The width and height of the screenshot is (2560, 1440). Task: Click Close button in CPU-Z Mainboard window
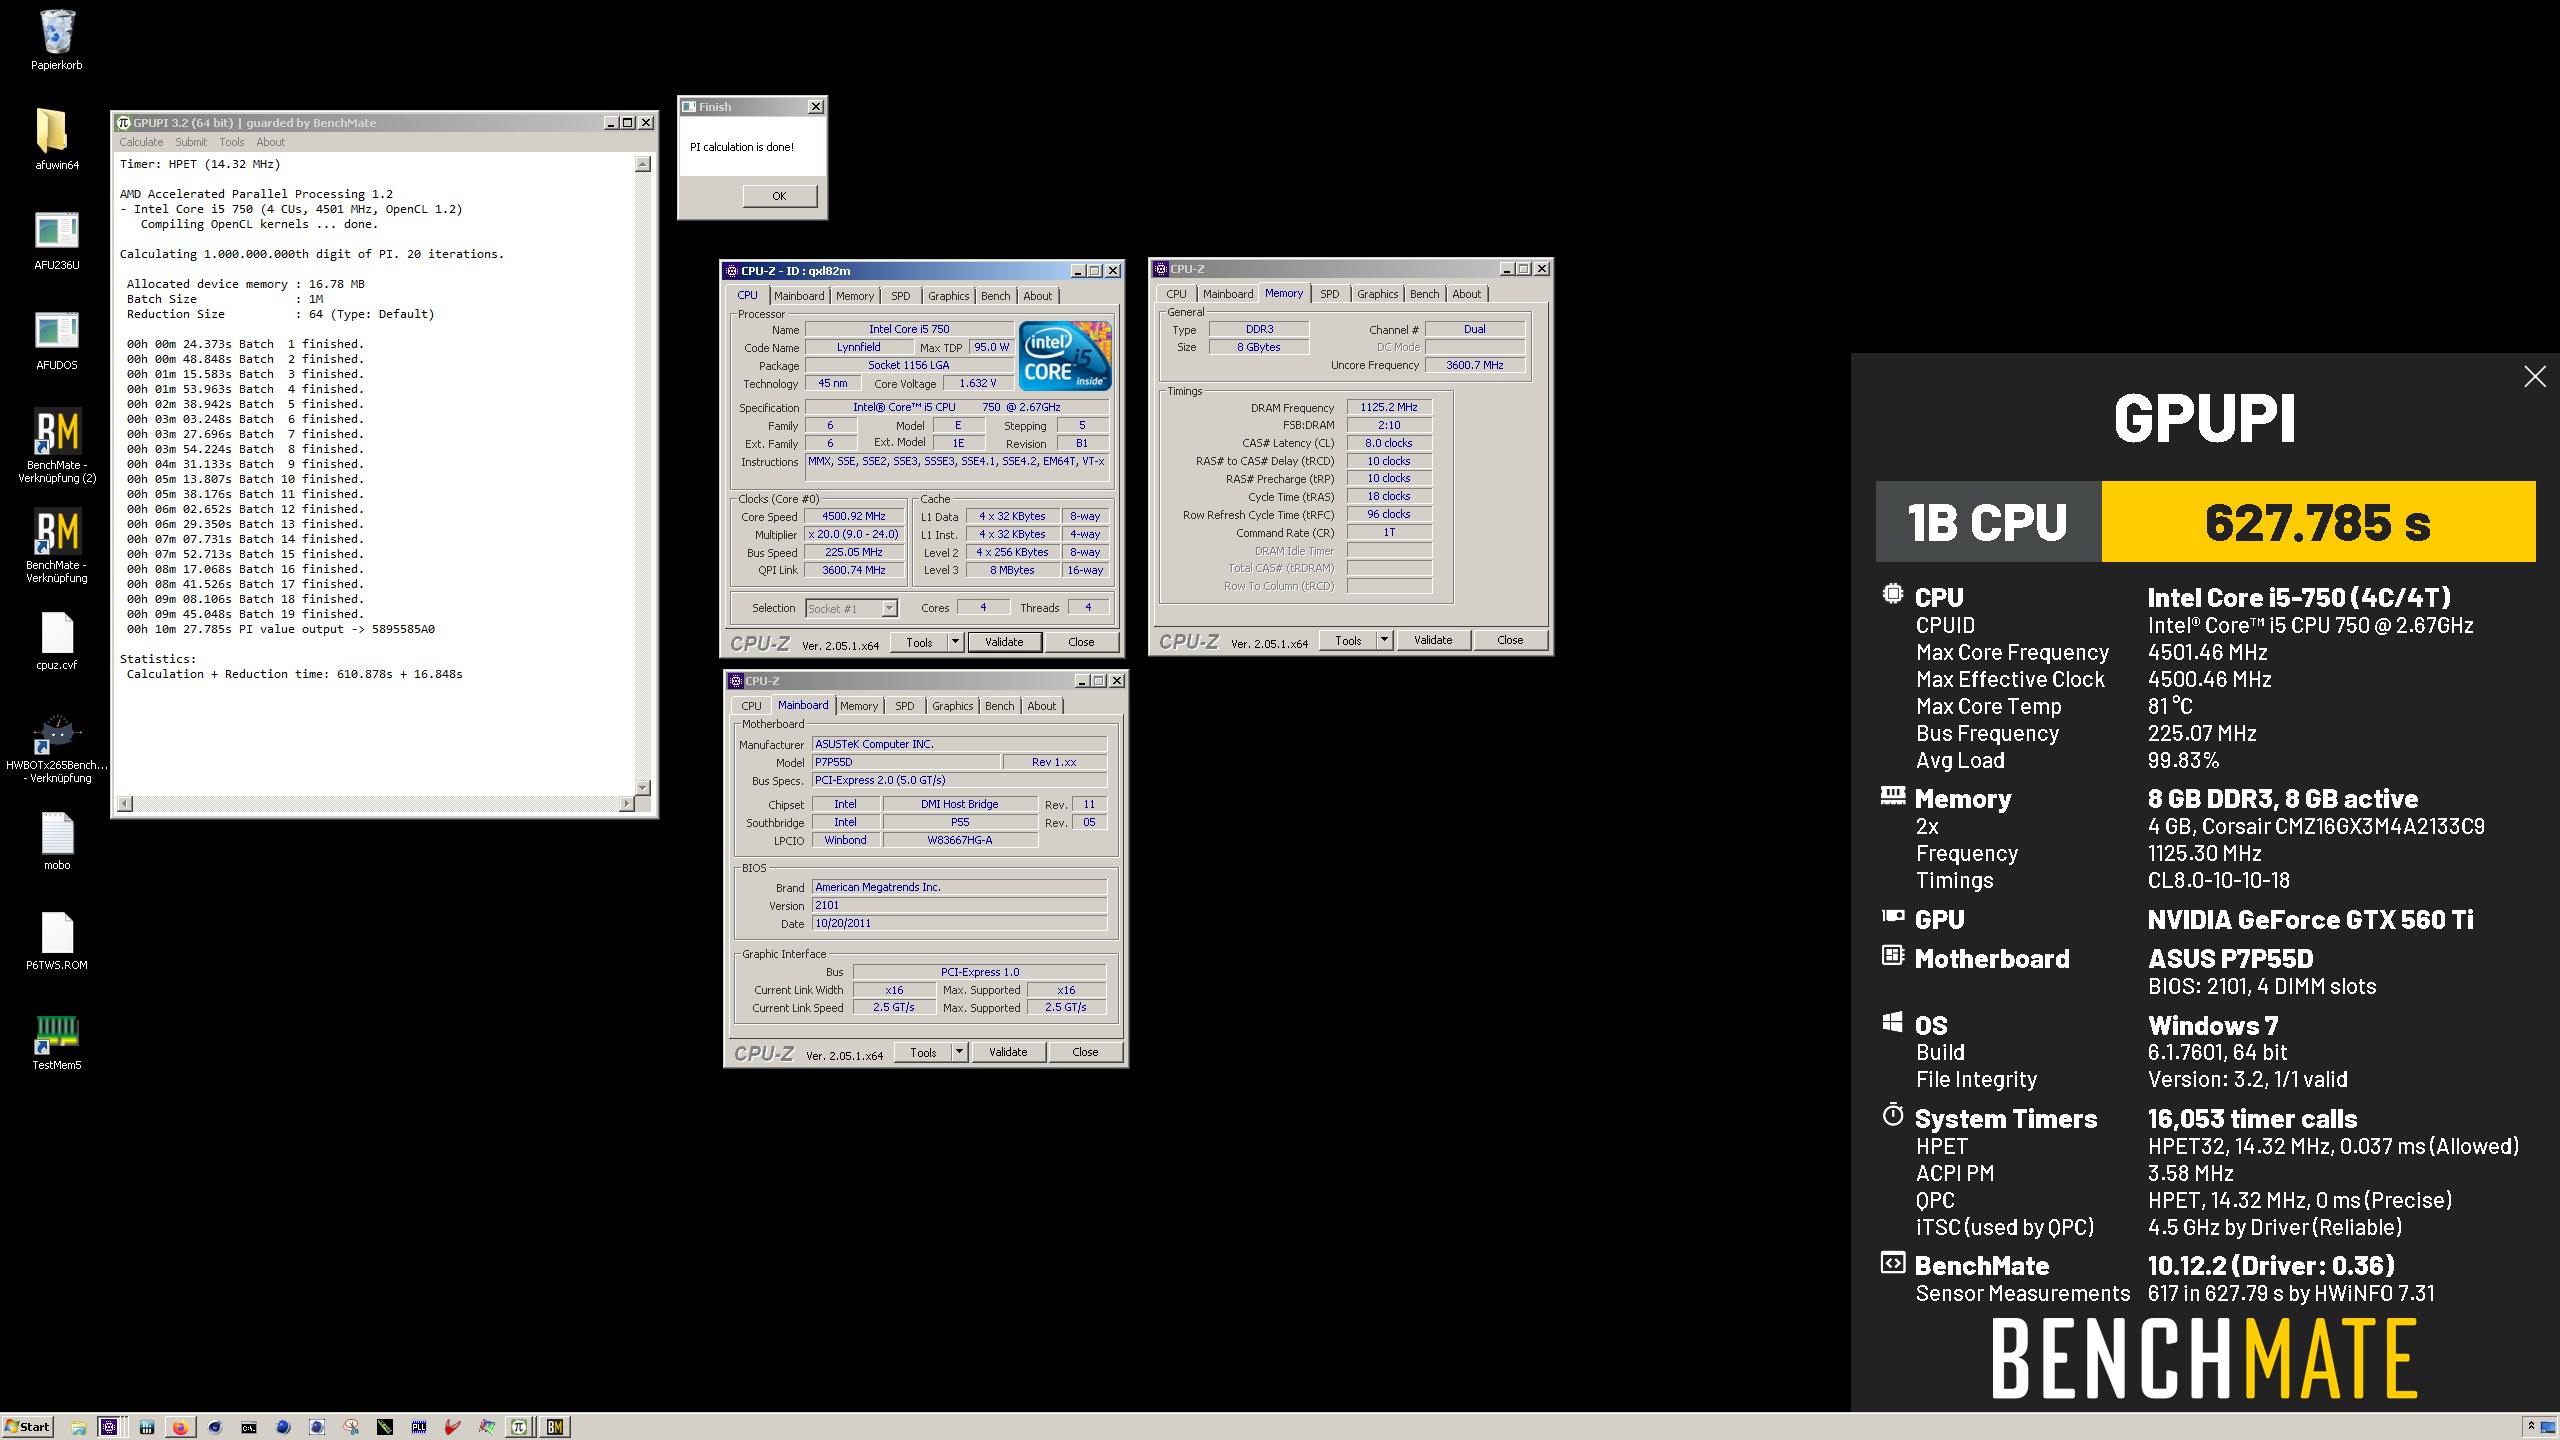coord(1085,1052)
